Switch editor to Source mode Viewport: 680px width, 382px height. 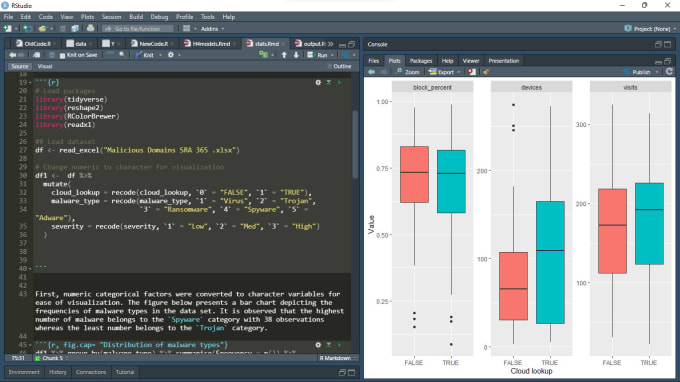[20, 66]
